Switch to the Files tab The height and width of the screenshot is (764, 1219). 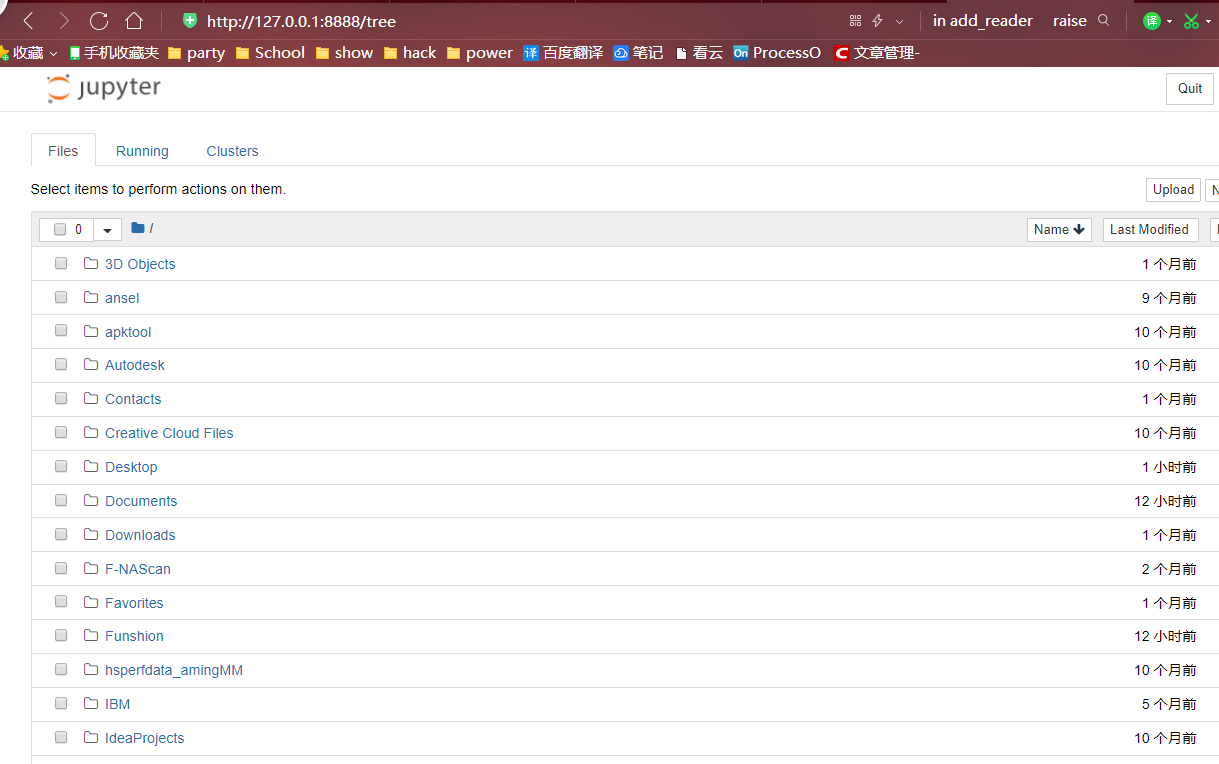click(63, 150)
